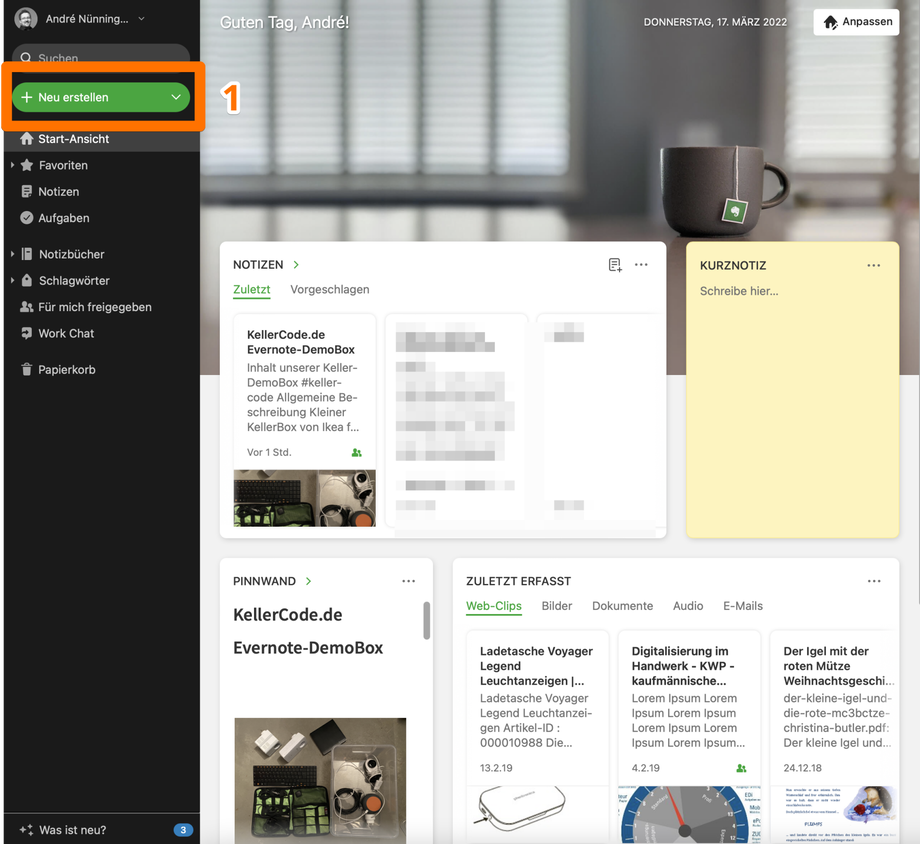Image resolution: width=920 pixels, height=844 pixels.
Task: Click shared icon on Digitalisierung card
Action: pos(742,768)
